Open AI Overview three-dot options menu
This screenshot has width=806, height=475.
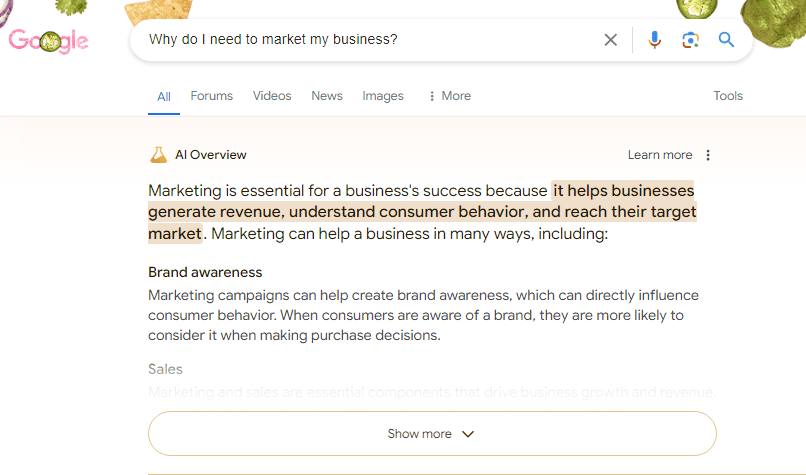click(x=708, y=155)
